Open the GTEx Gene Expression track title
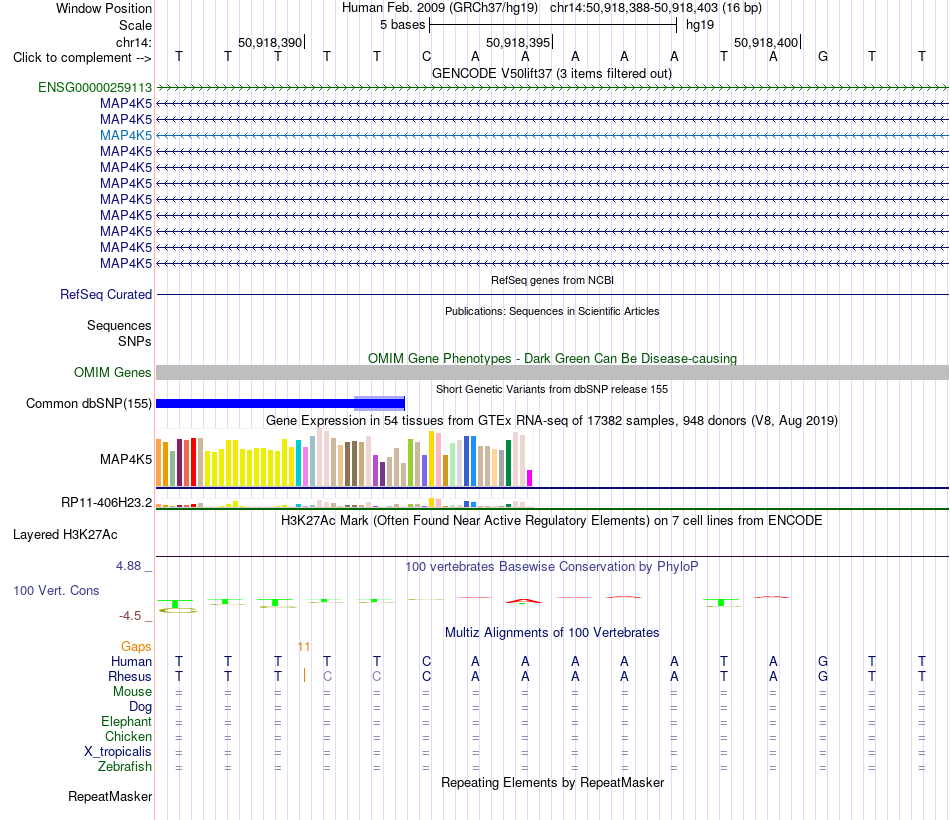Image resolution: width=950 pixels, height=820 pixels. coord(552,421)
